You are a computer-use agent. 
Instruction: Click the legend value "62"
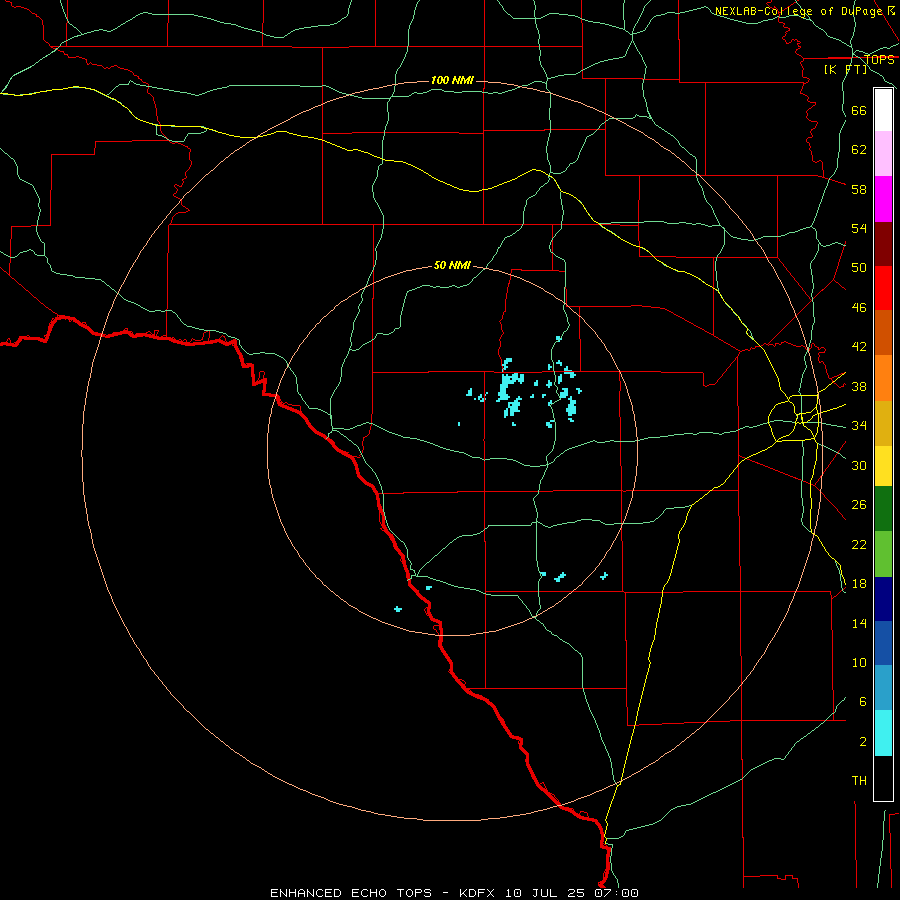[859, 150]
